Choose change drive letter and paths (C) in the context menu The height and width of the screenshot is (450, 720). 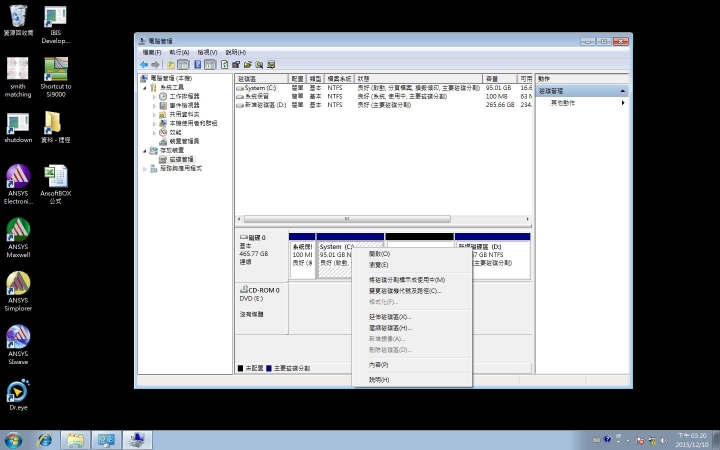tap(412, 291)
